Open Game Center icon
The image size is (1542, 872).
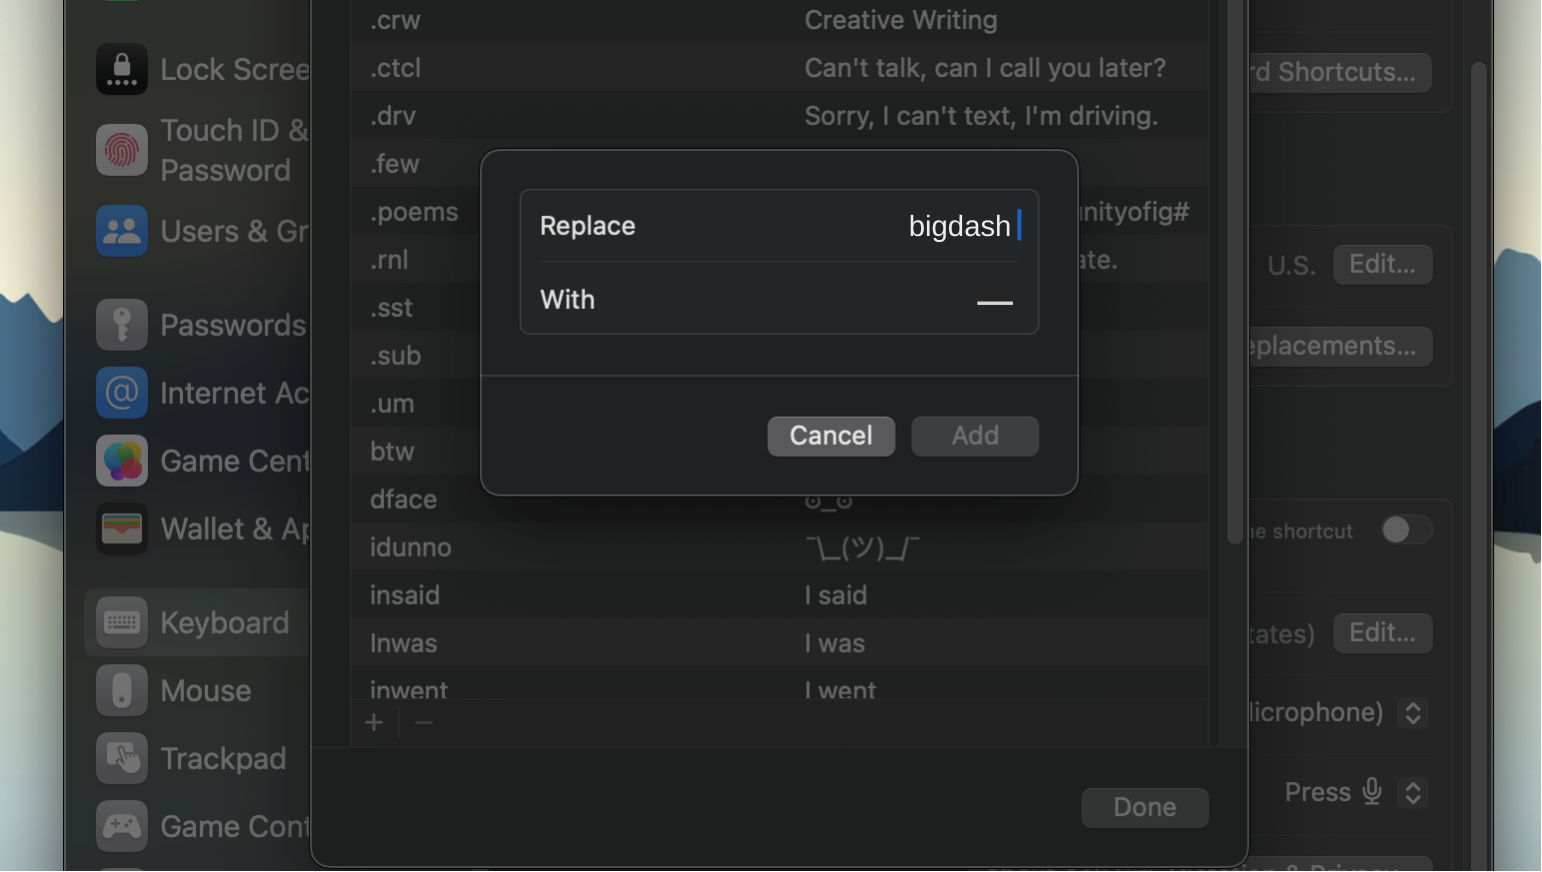tap(122, 461)
